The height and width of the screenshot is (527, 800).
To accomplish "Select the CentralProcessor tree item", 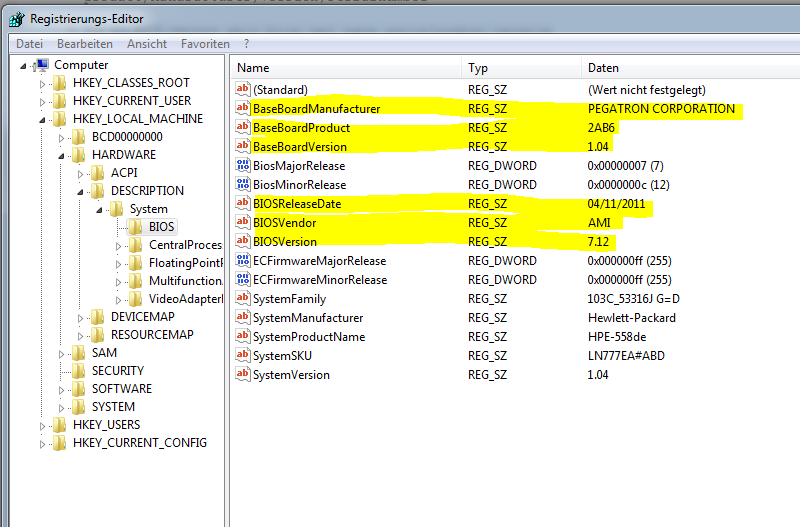I will pyautogui.click(x=185, y=245).
